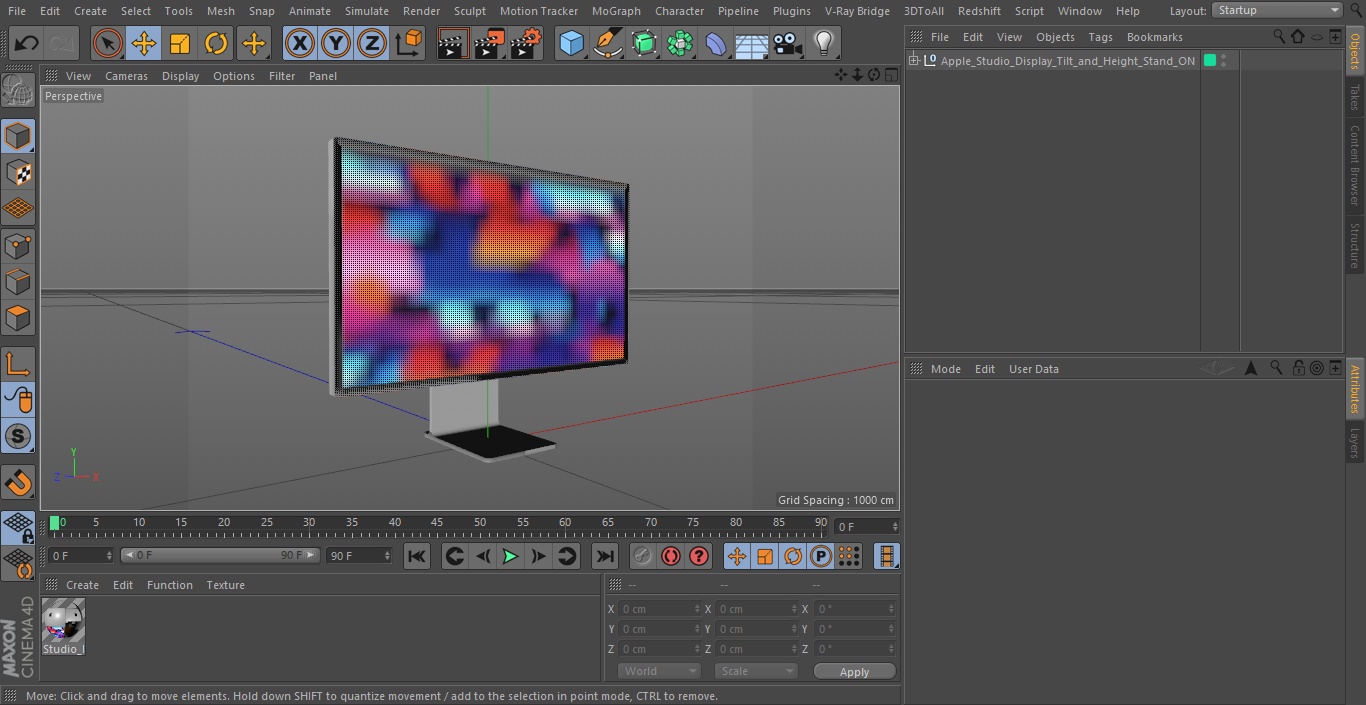Switch to Polygons mode

point(18,319)
